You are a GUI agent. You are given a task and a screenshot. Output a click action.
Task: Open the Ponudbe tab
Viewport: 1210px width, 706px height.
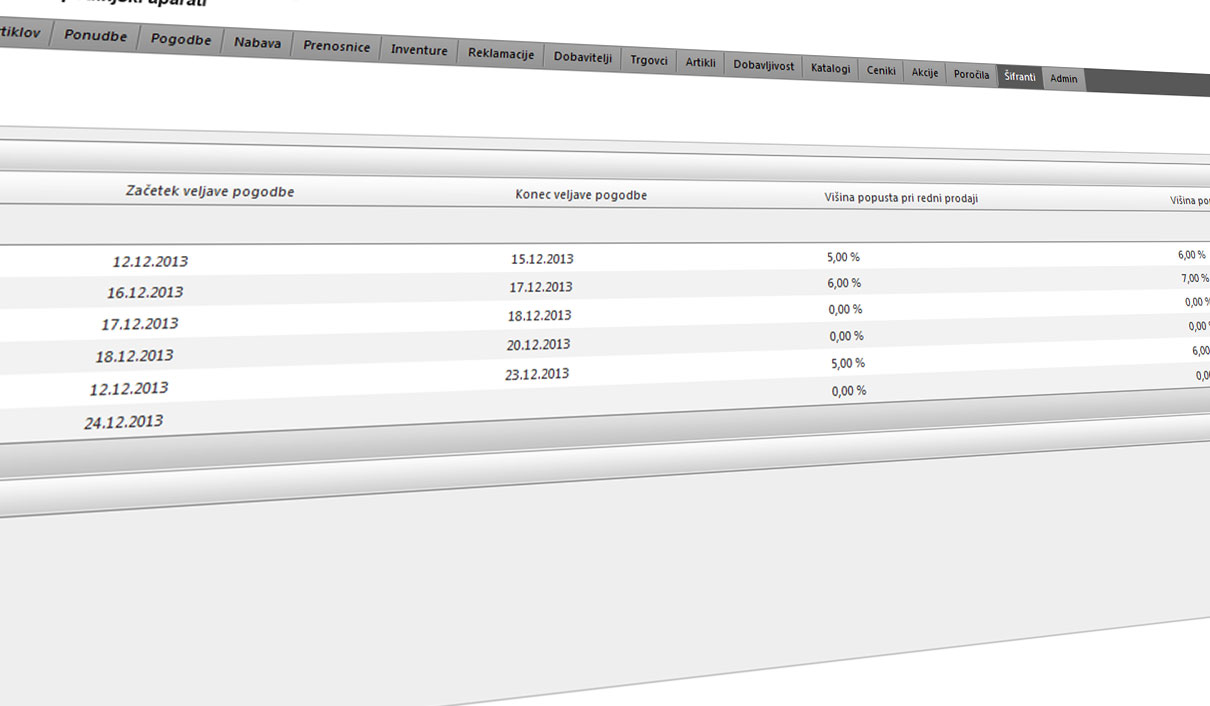coord(95,36)
